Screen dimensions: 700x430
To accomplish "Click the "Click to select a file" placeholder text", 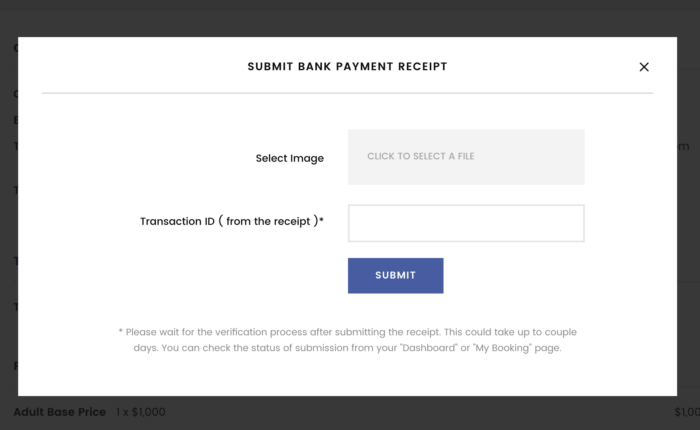I will (x=420, y=157).
